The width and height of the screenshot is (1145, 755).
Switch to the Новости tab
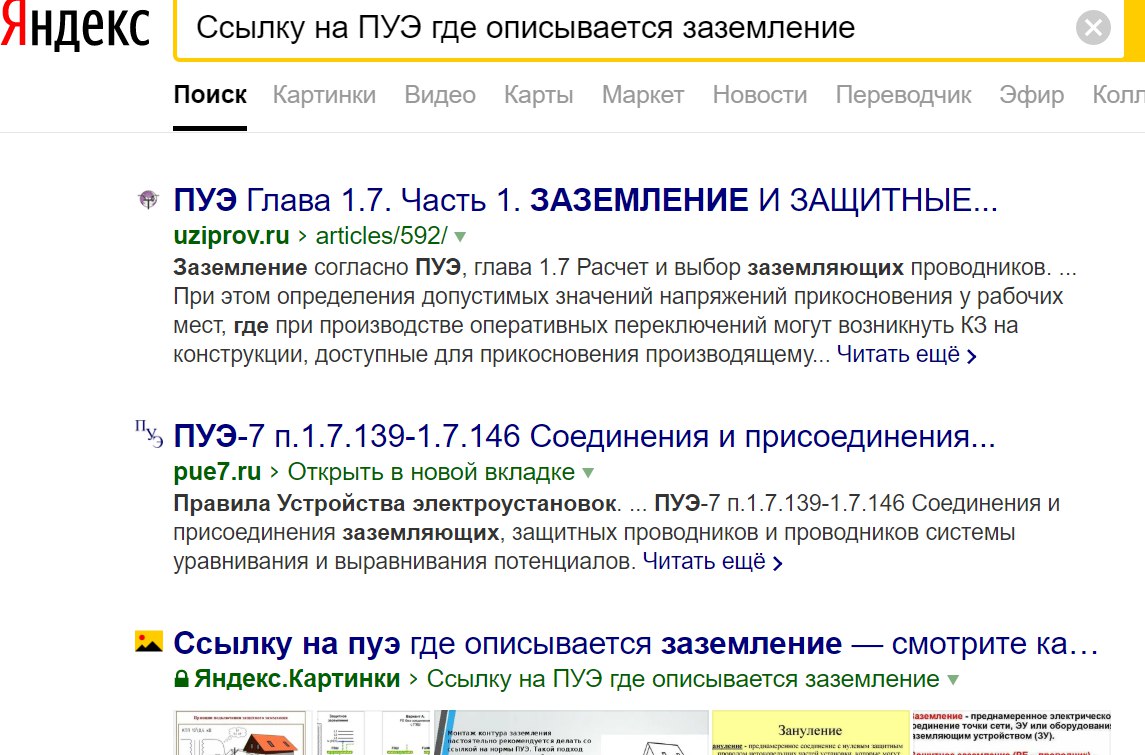pos(760,95)
